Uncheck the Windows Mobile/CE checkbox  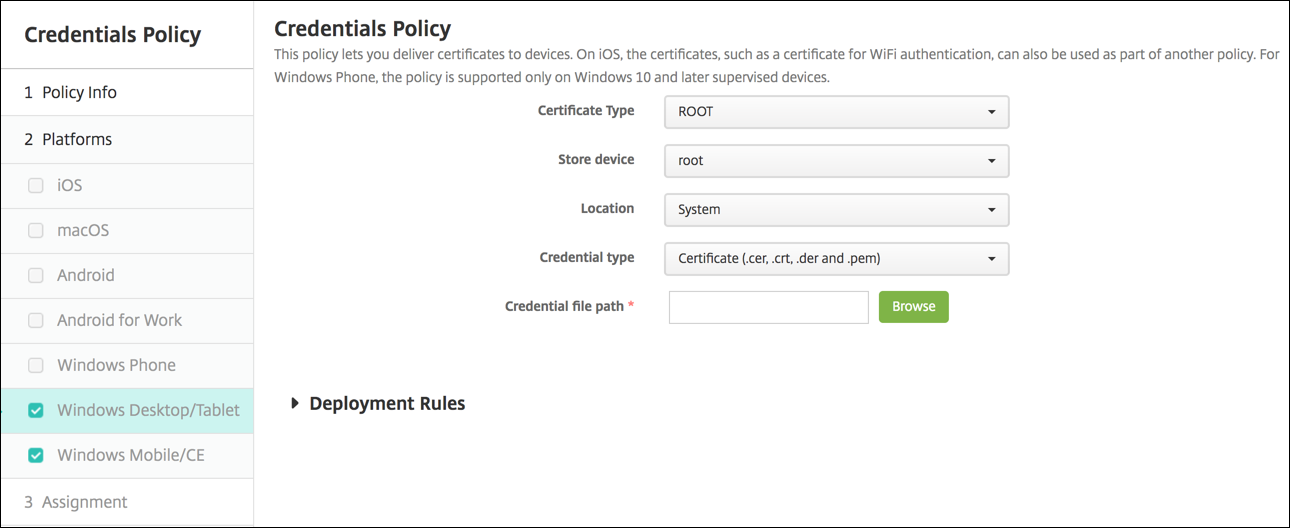(x=36, y=455)
